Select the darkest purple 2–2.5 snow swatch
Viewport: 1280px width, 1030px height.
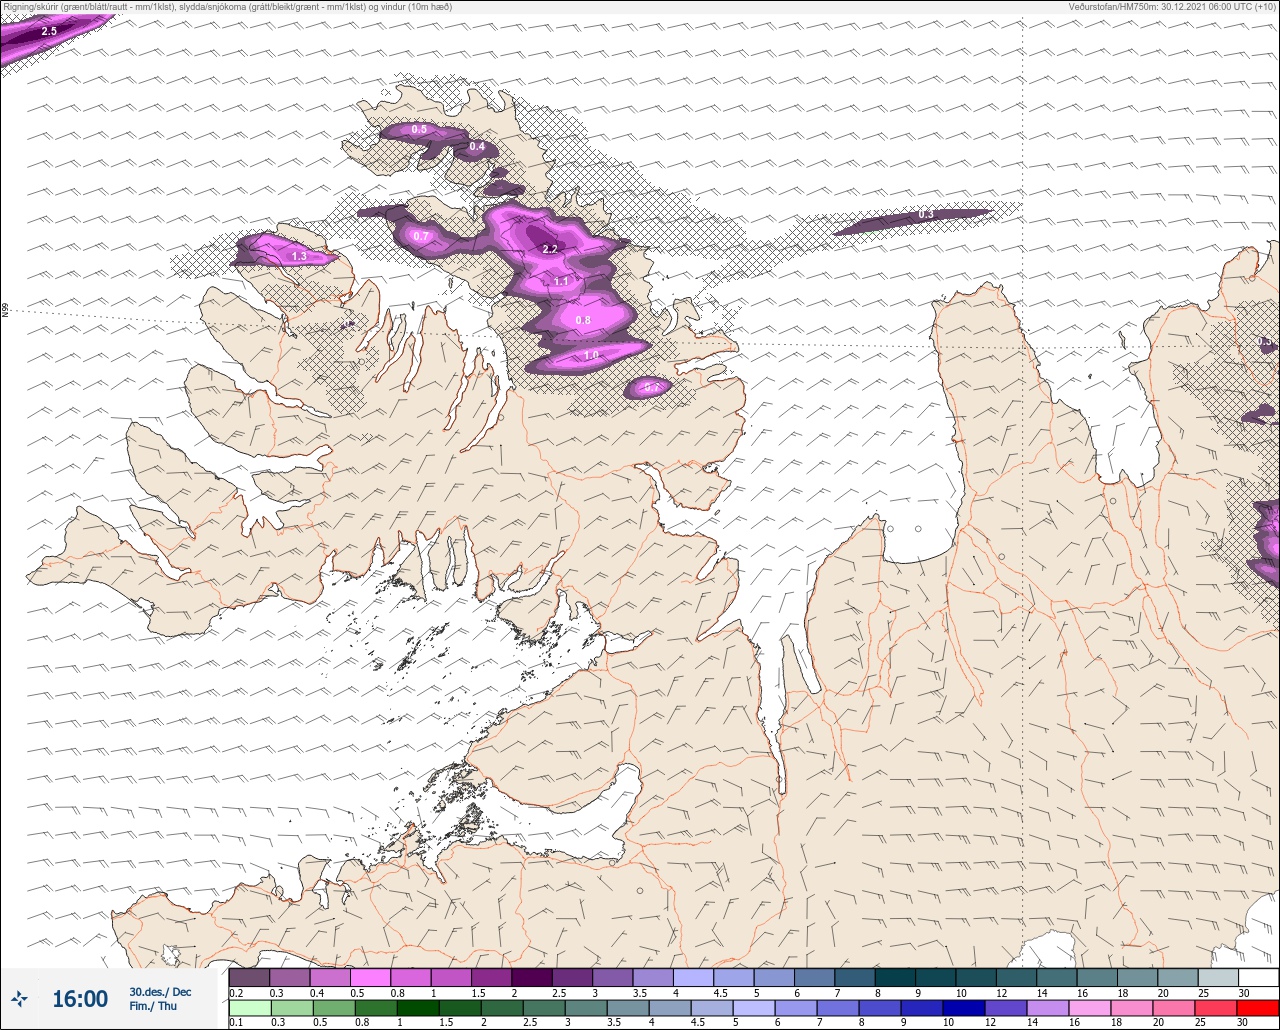click(531, 977)
